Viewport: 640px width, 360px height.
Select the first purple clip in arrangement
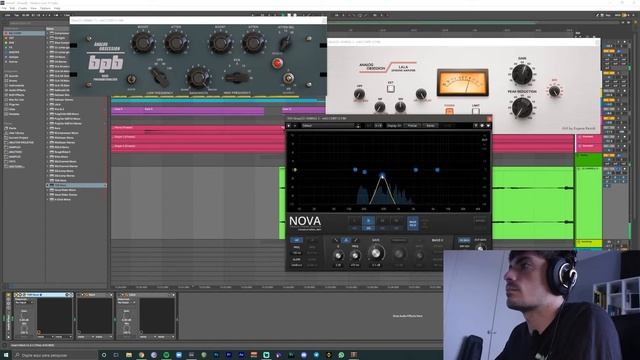127,110
